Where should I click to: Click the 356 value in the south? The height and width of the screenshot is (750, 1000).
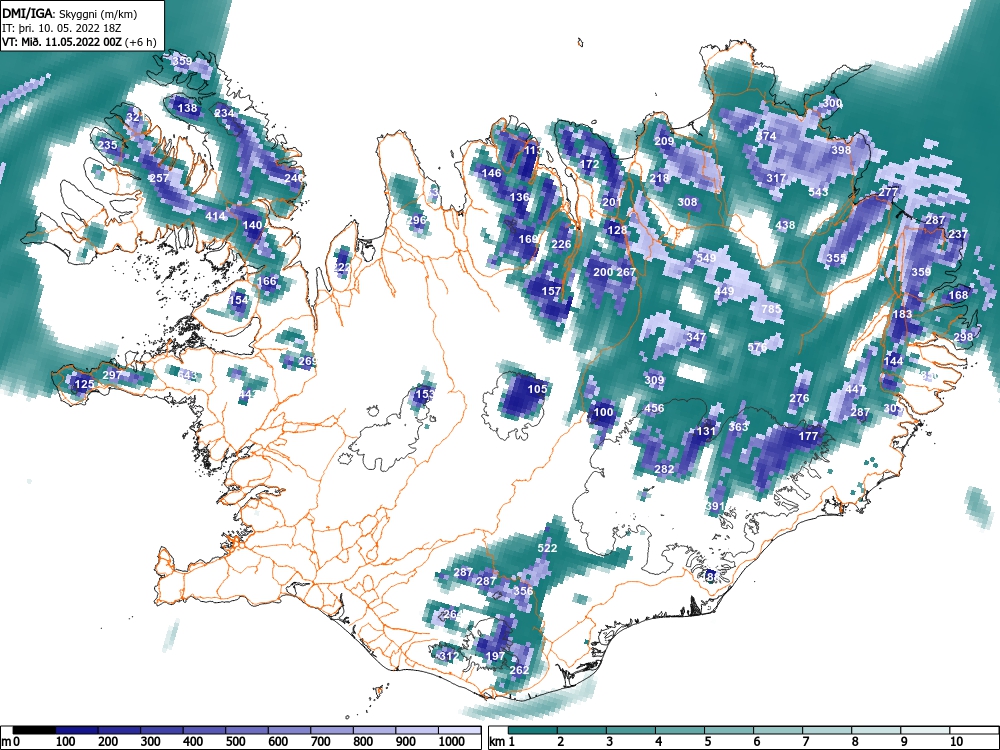click(523, 591)
